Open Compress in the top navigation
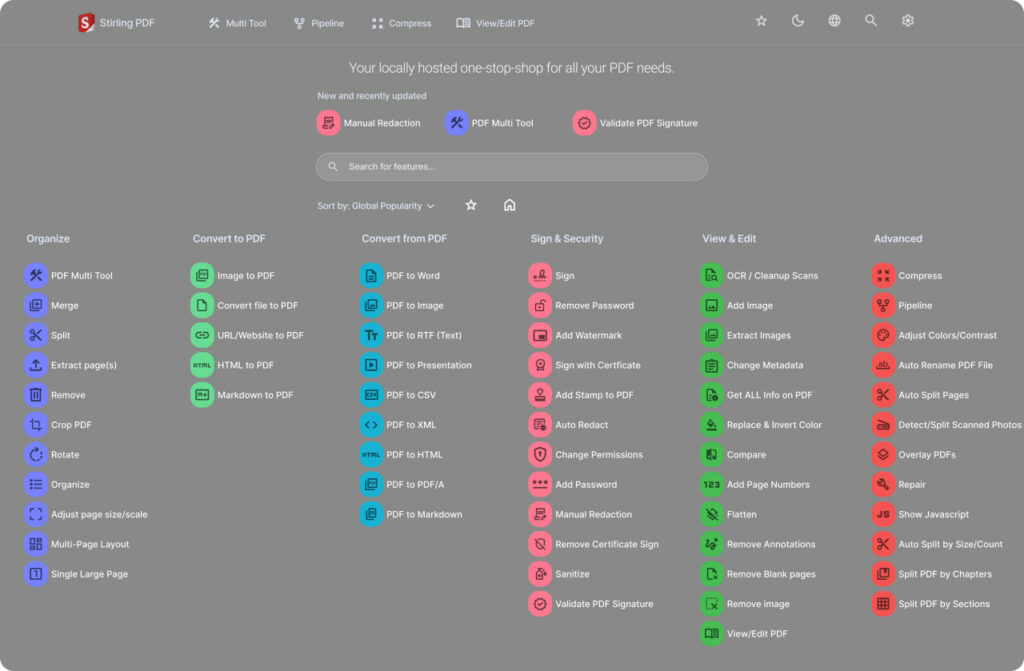Screen dimensions: 1024x671 (401, 23)
